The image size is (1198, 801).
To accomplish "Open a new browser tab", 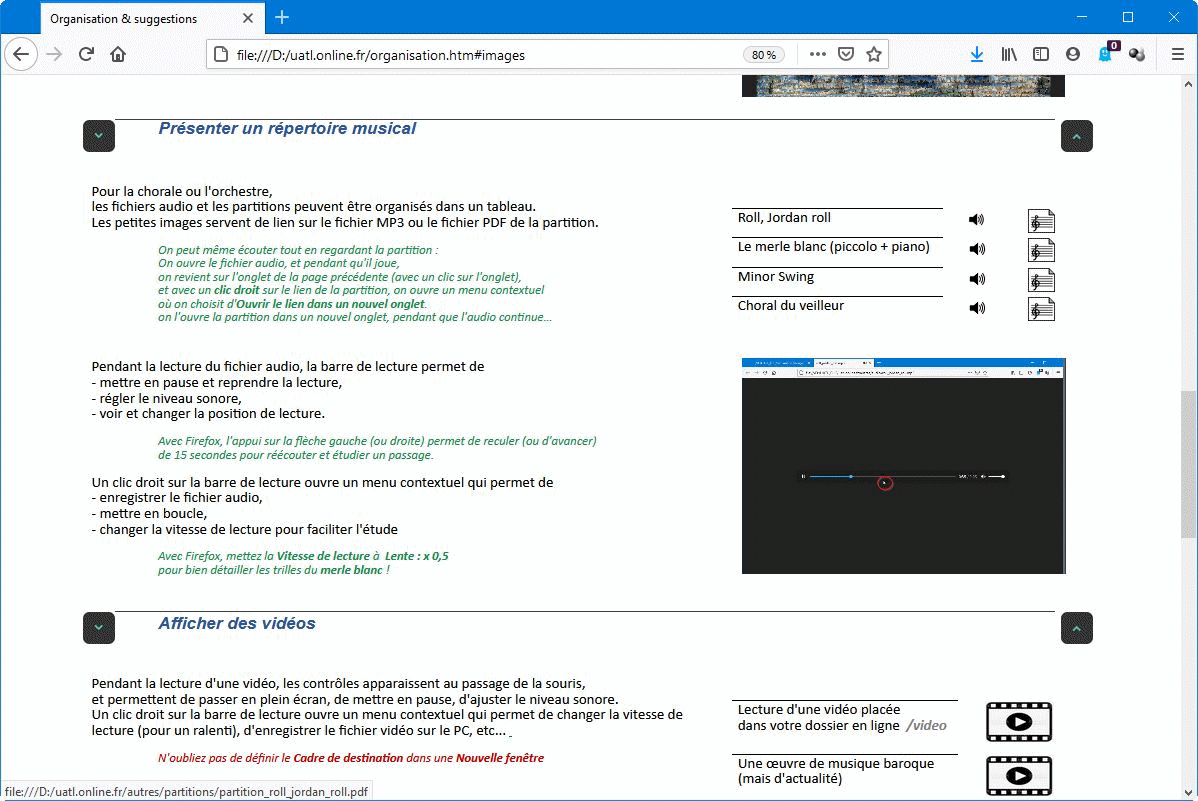I will [282, 18].
